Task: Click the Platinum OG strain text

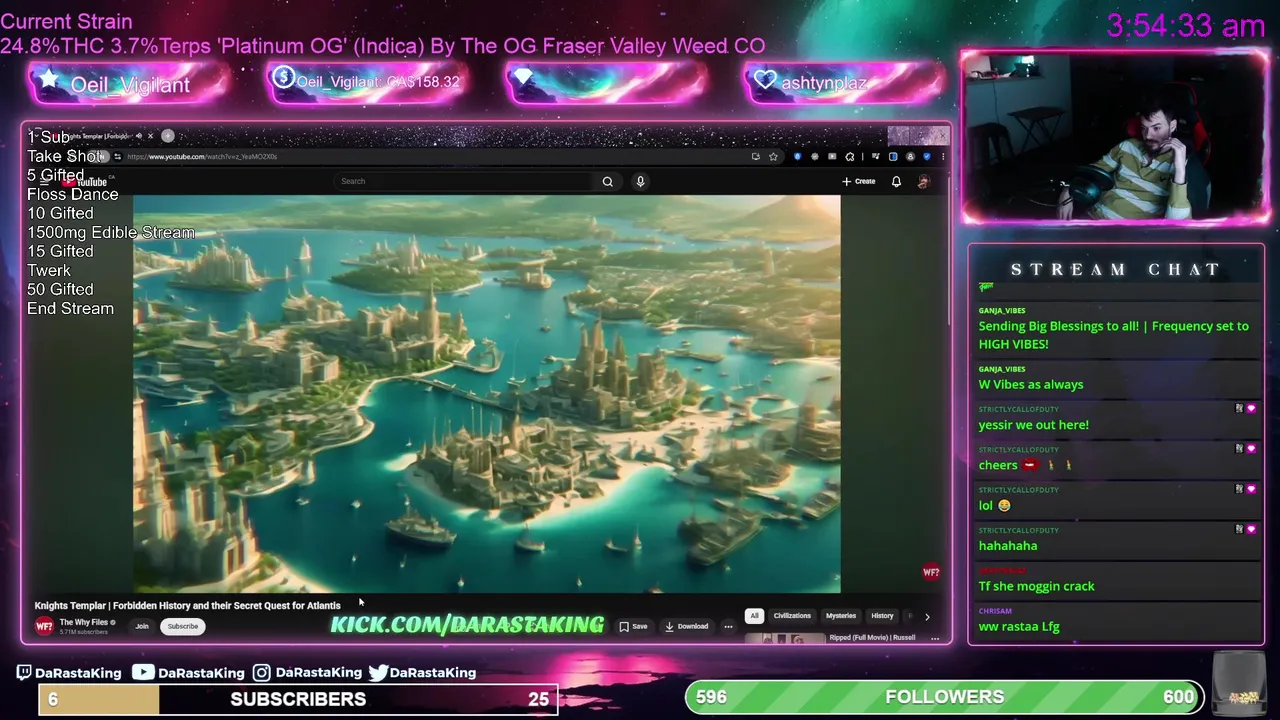Action: coord(383,46)
